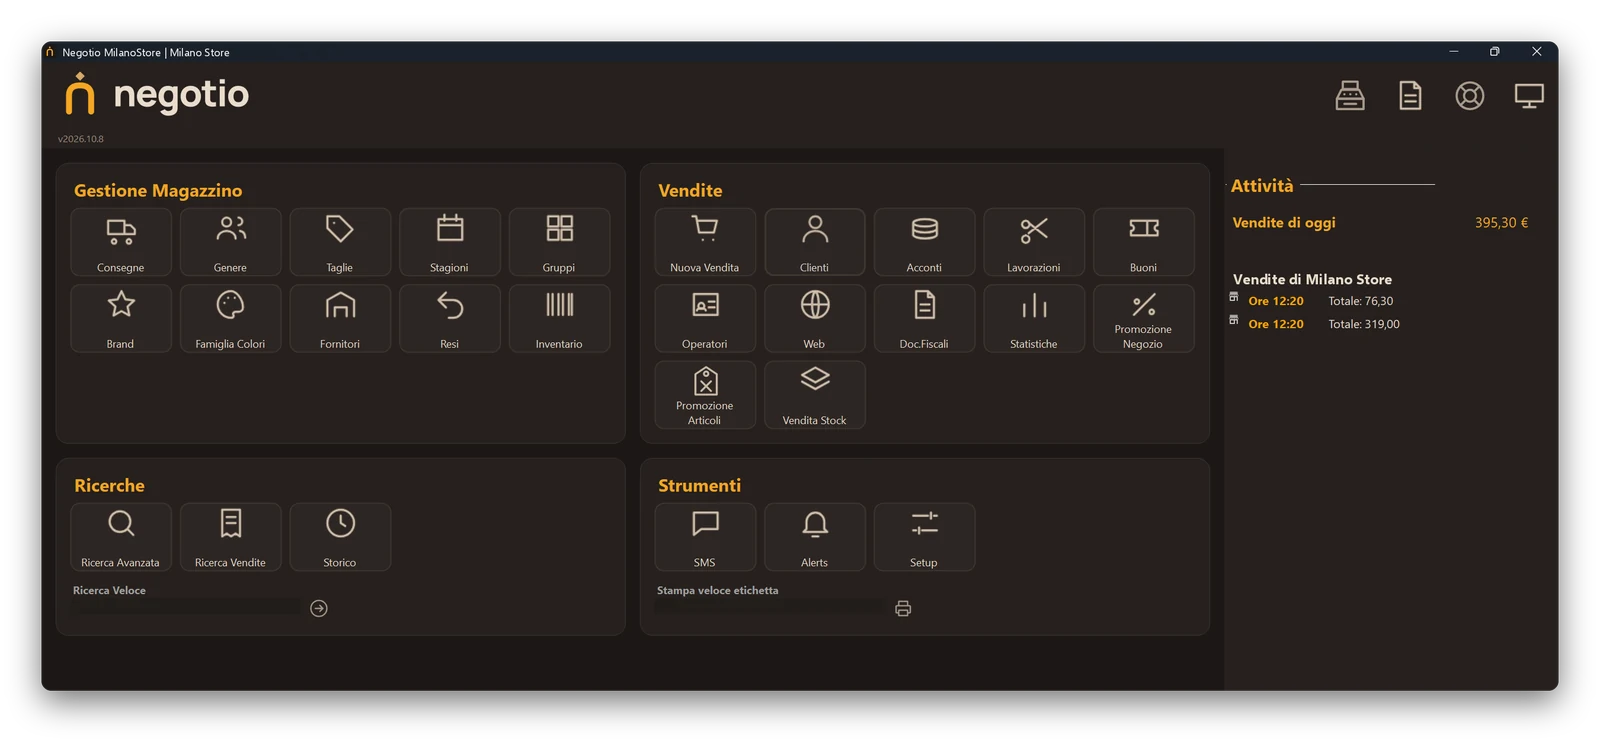1600x744 pixels.
Task: Open the sale with Totale: 76,30
Action: (x=1315, y=301)
